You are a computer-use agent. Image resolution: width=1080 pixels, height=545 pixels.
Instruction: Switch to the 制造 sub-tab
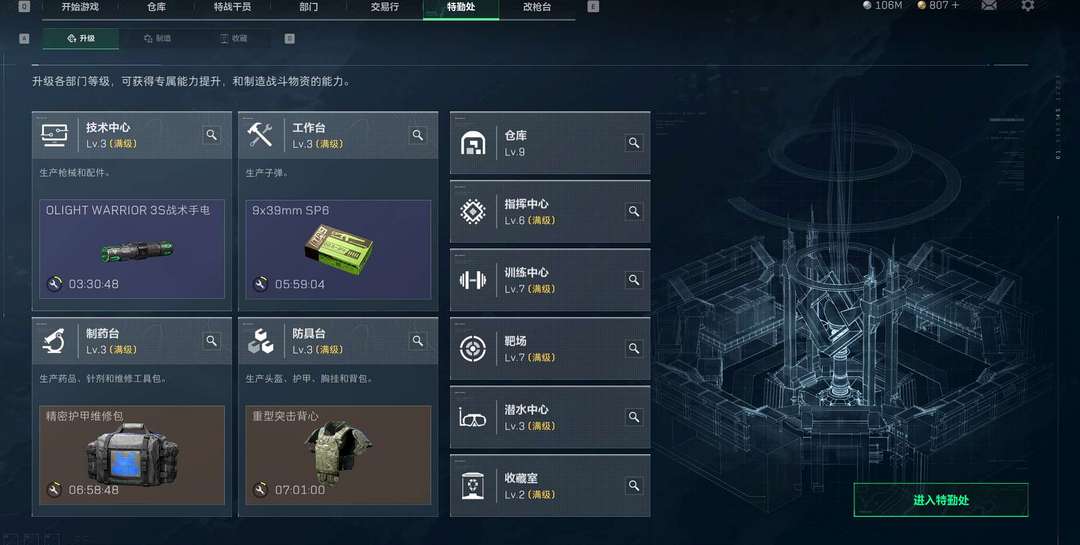pos(157,39)
